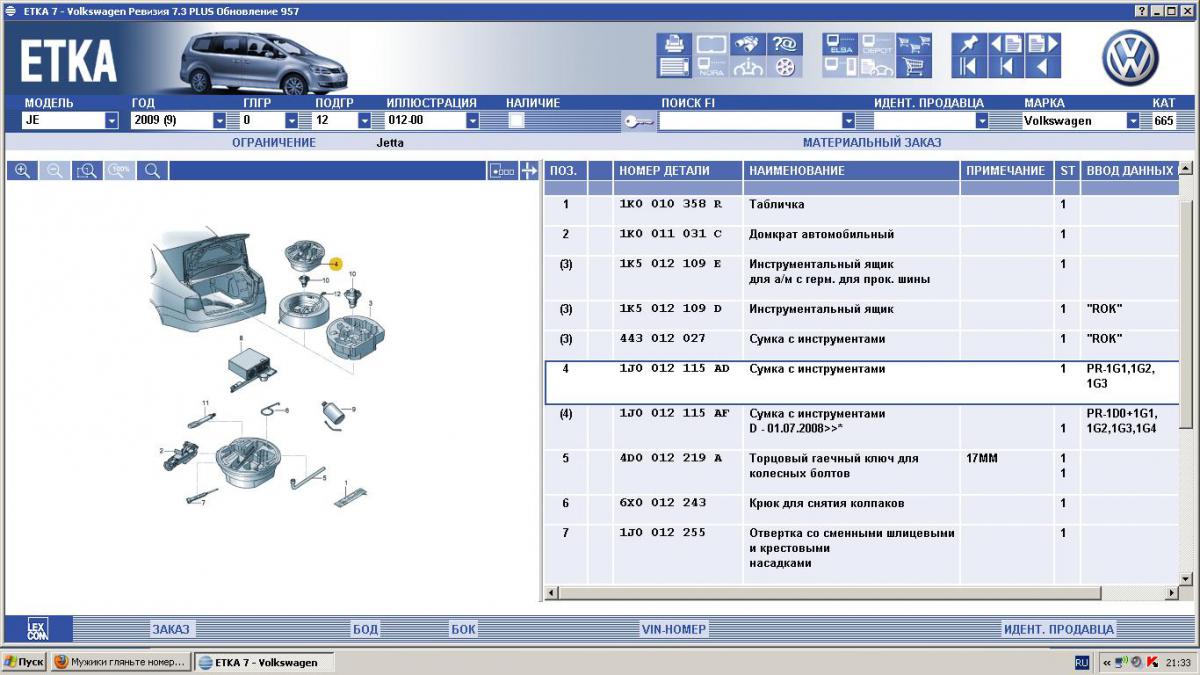
Task: Click the multiple shopping carts icon
Action: tap(913, 45)
